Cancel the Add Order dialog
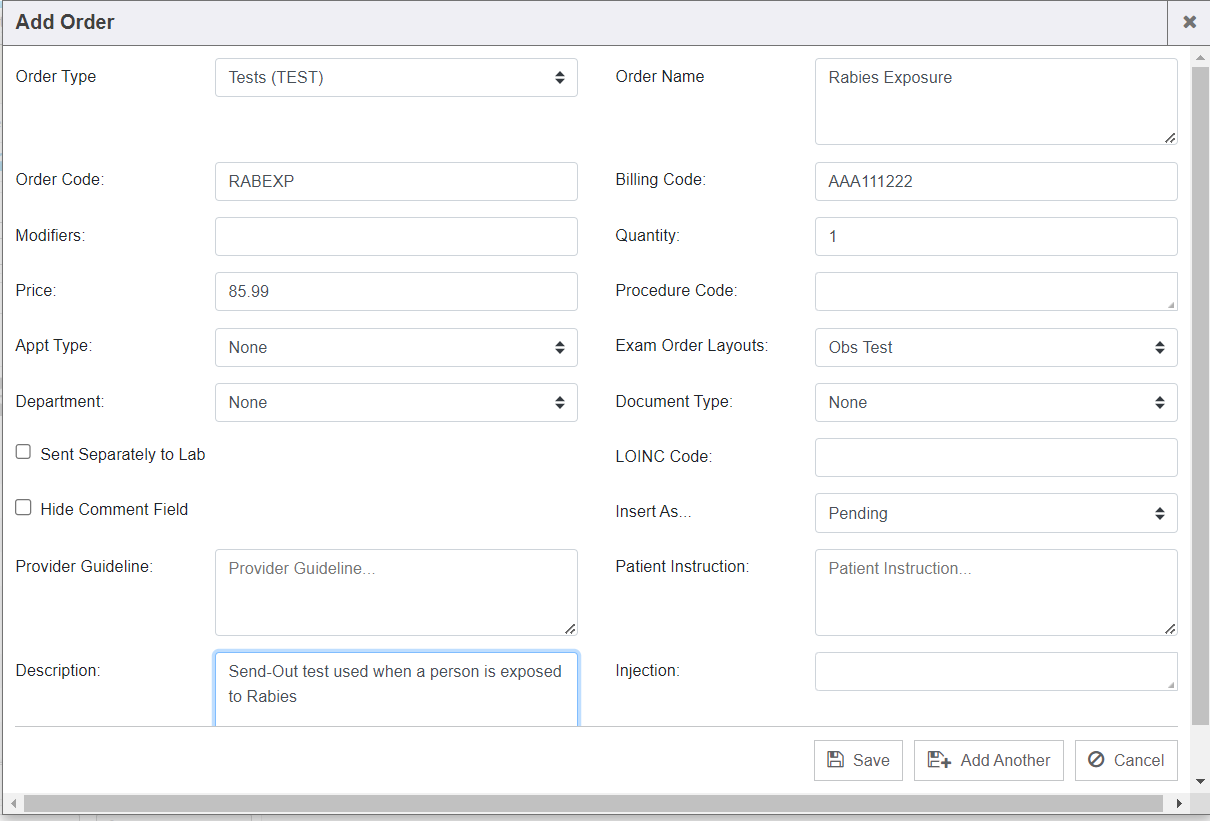Screen dimensions: 1210x821 click(1125, 760)
